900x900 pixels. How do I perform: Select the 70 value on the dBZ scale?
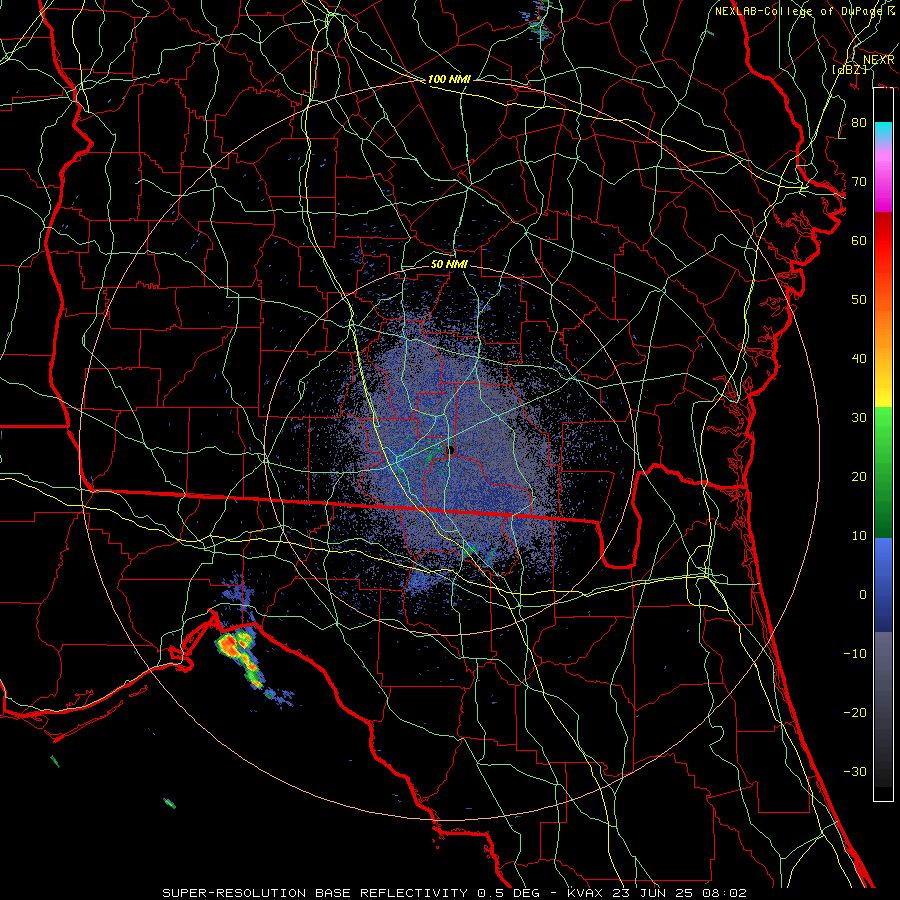coord(859,181)
